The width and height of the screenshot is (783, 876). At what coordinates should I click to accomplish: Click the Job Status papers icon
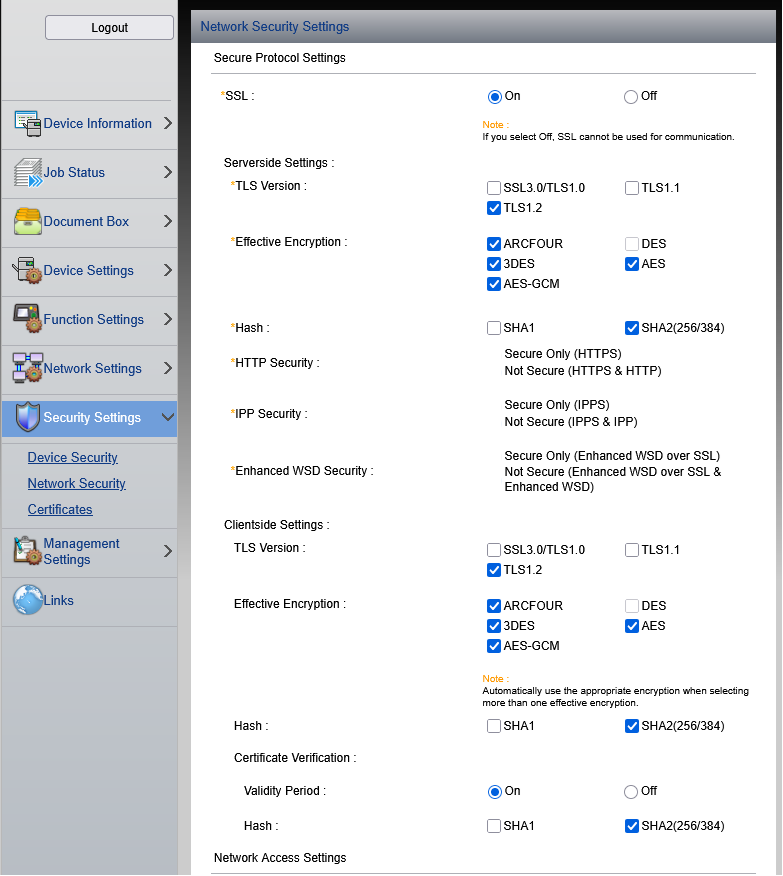(27, 173)
